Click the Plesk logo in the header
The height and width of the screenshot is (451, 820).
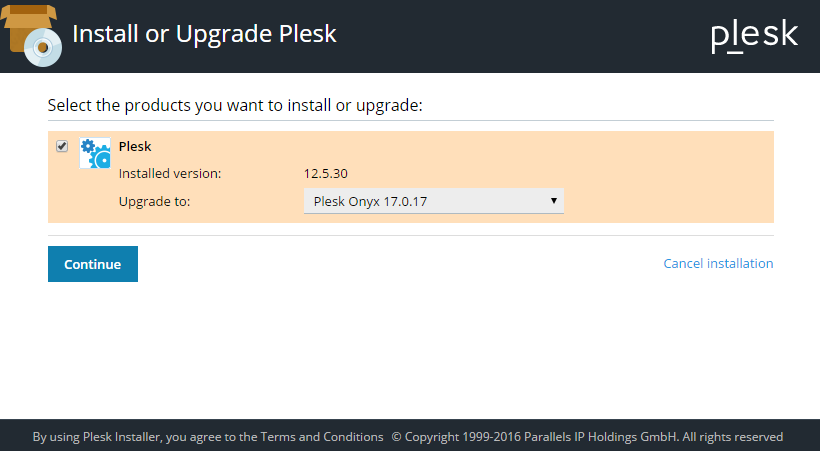point(754,35)
